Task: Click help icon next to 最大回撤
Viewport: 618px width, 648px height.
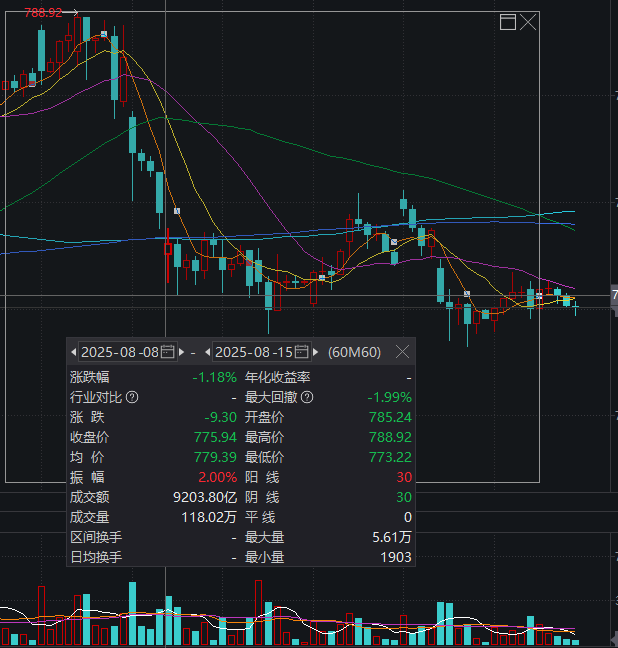Action: tap(307, 397)
